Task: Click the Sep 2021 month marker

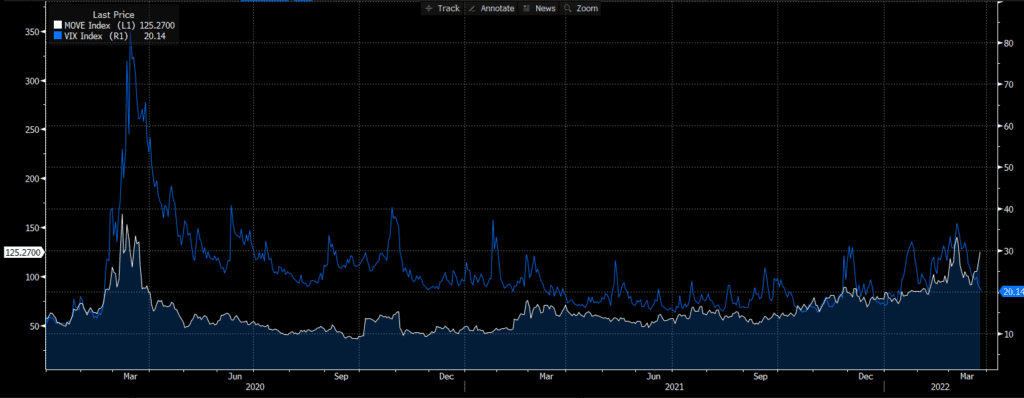Action: pos(760,377)
